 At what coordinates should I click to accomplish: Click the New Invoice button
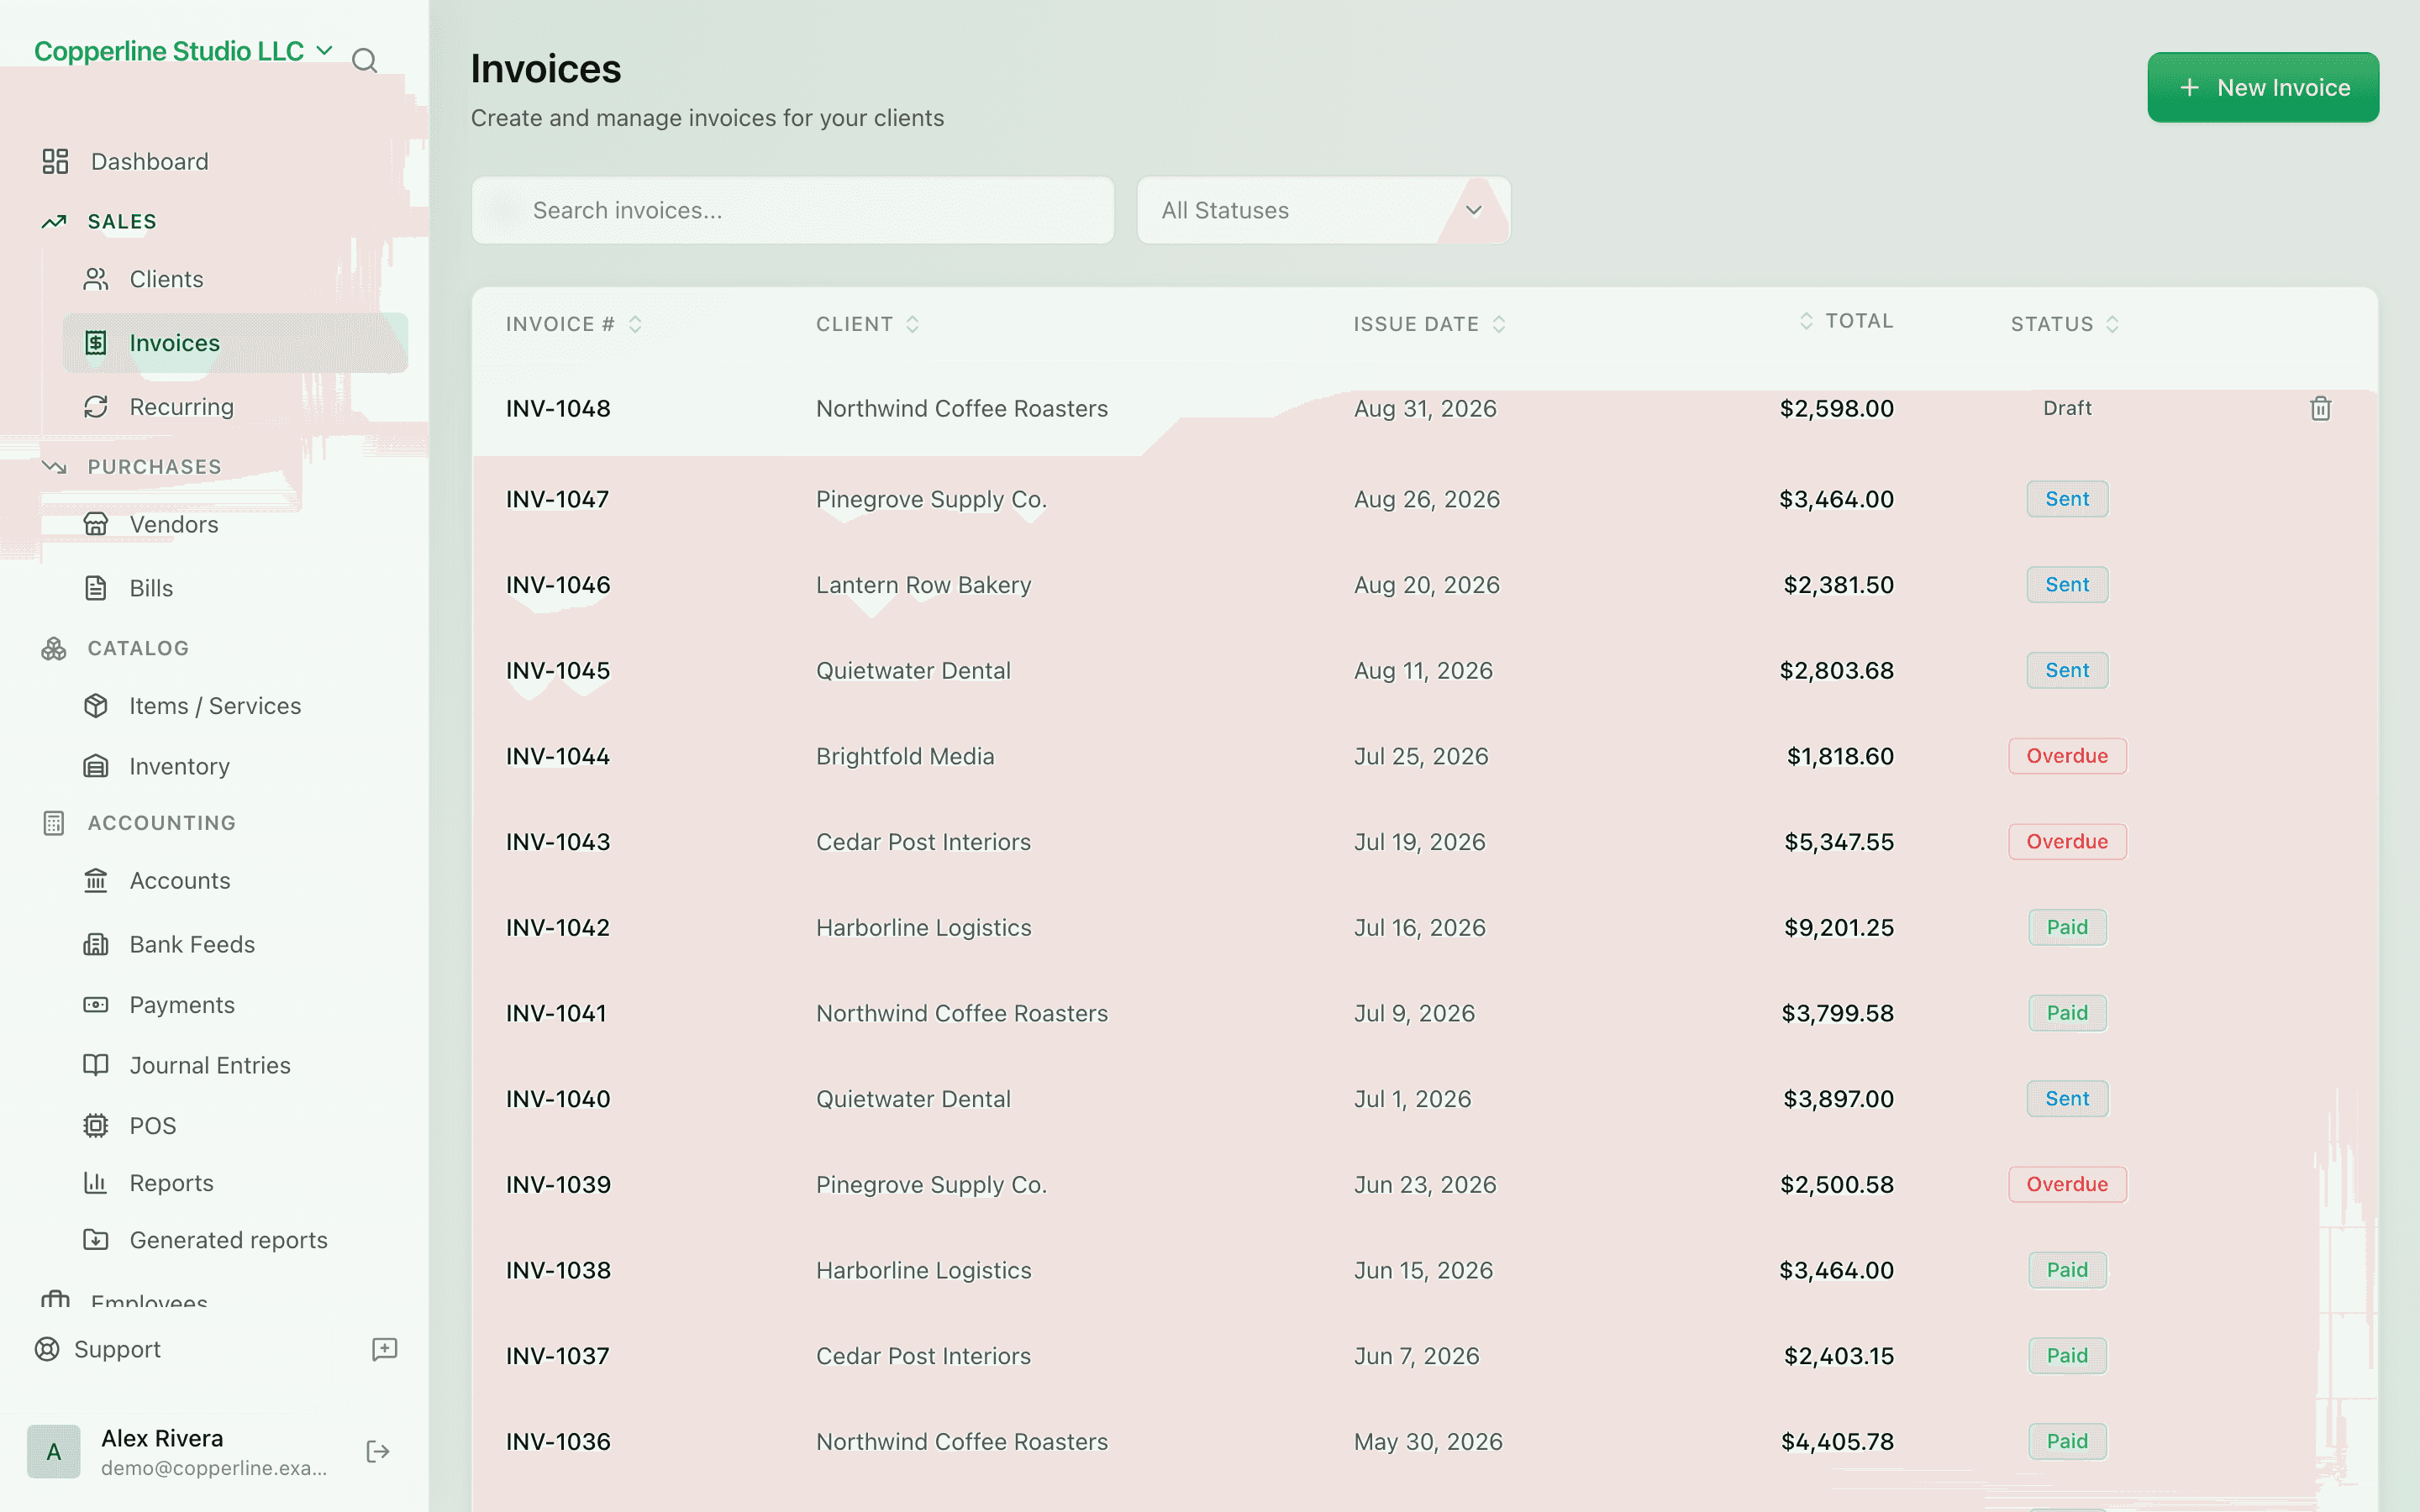(2263, 87)
